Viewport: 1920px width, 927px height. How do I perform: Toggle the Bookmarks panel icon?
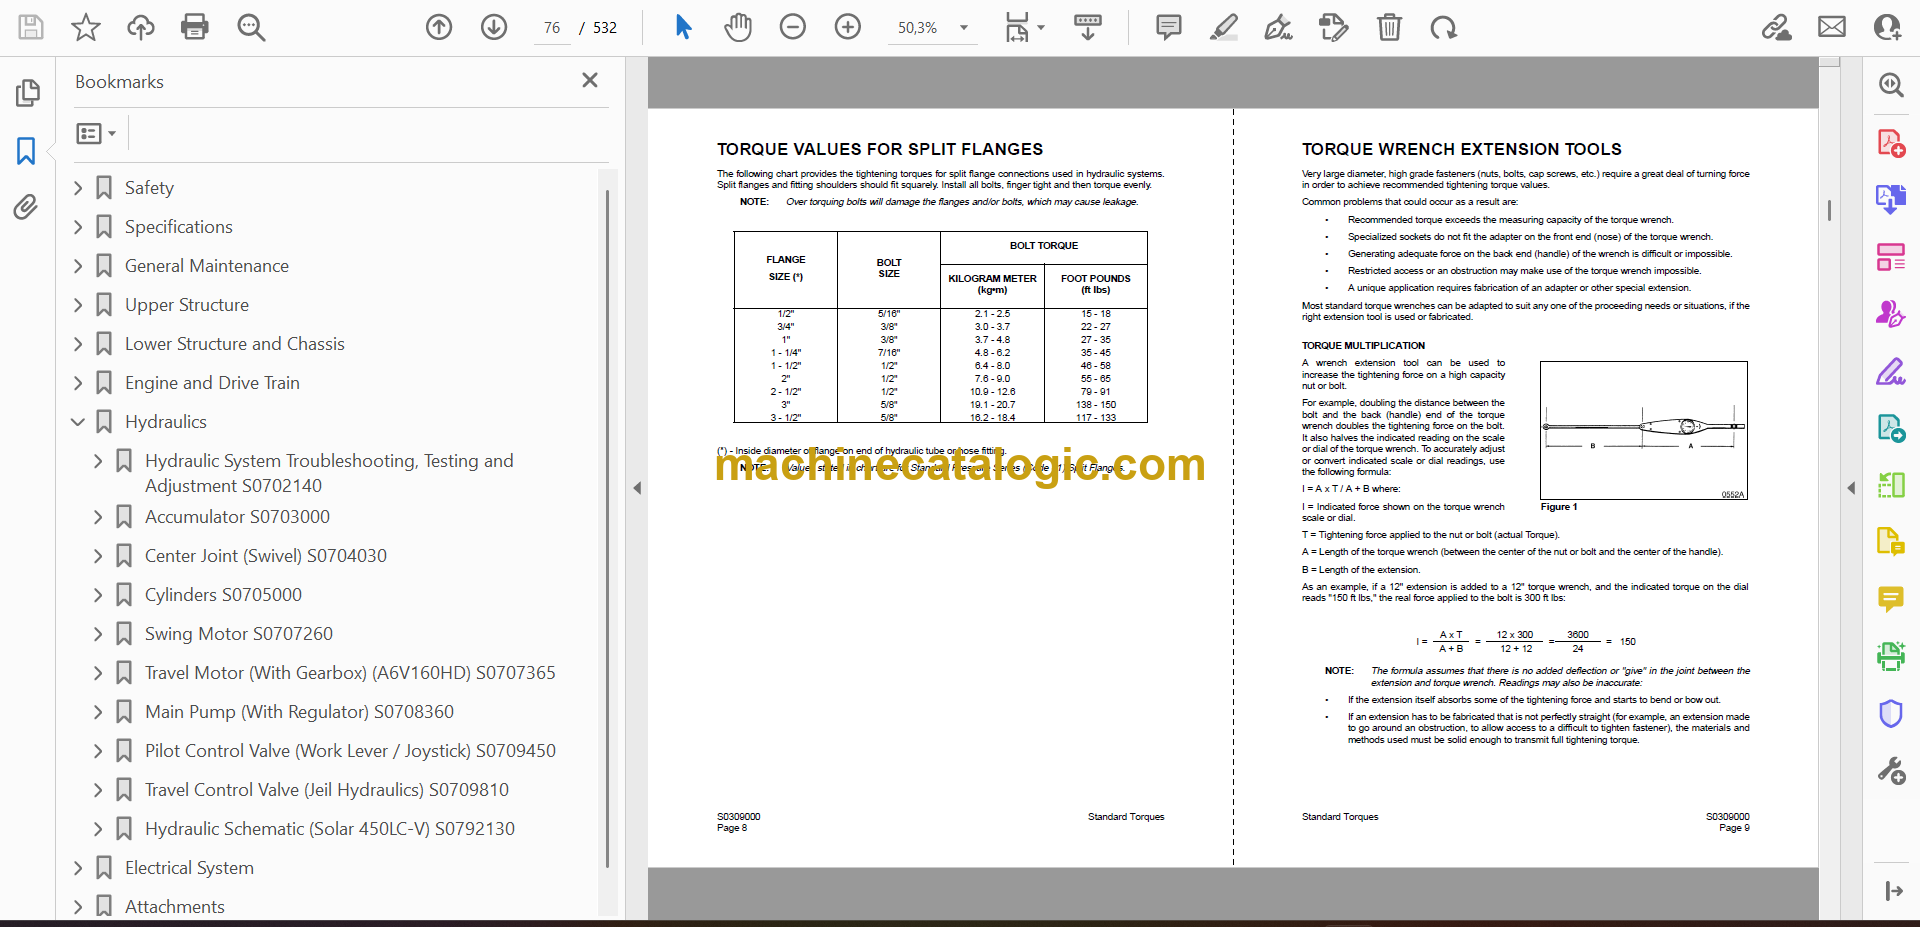pyautogui.click(x=27, y=151)
